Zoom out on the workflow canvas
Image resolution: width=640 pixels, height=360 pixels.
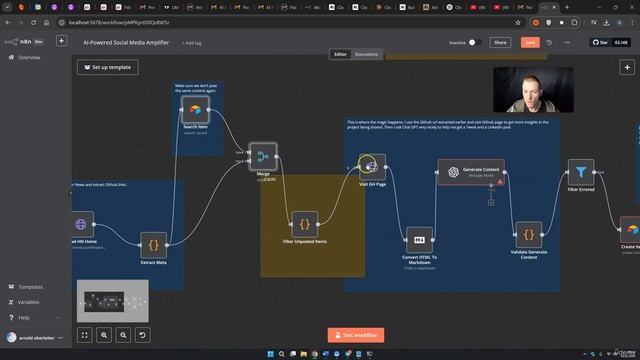coord(123,335)
